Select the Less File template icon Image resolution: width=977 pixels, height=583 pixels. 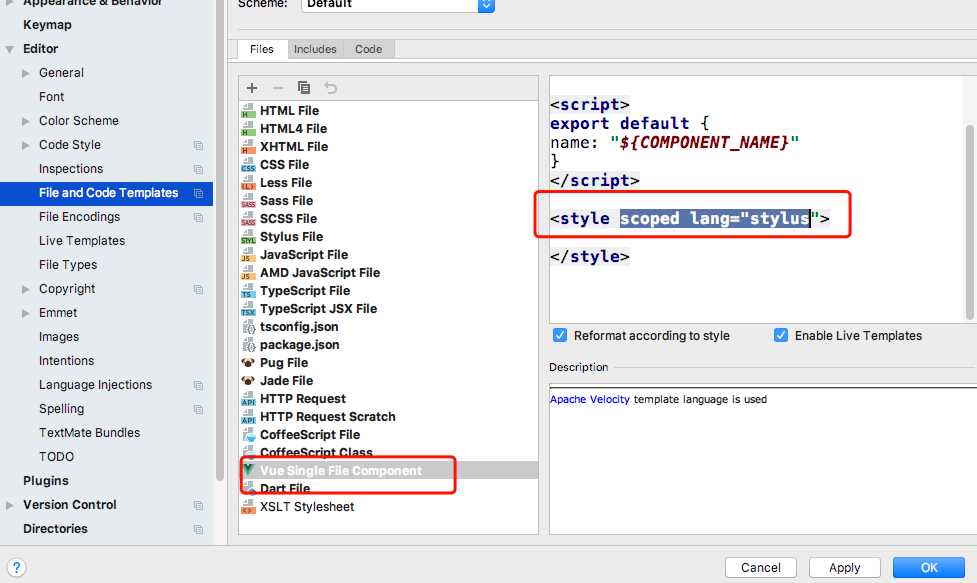(248, 183)
